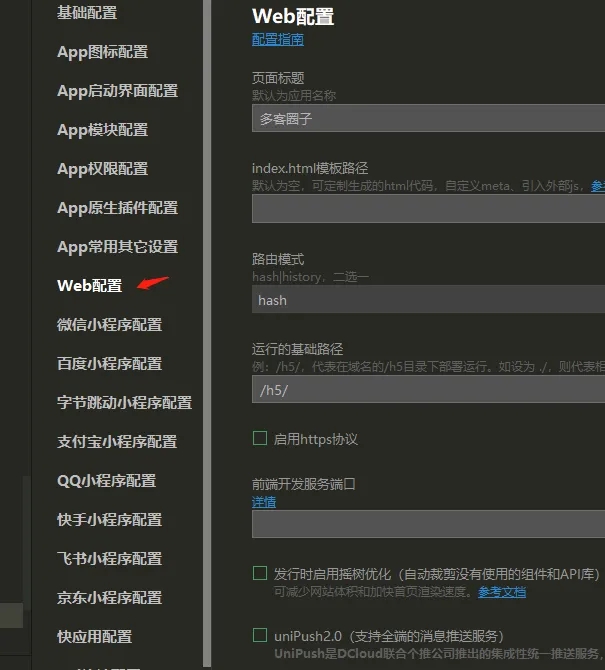Open the 参考文档 link under 摇树优化
Viewport: 605px width, 670px height.
(502, 592)
